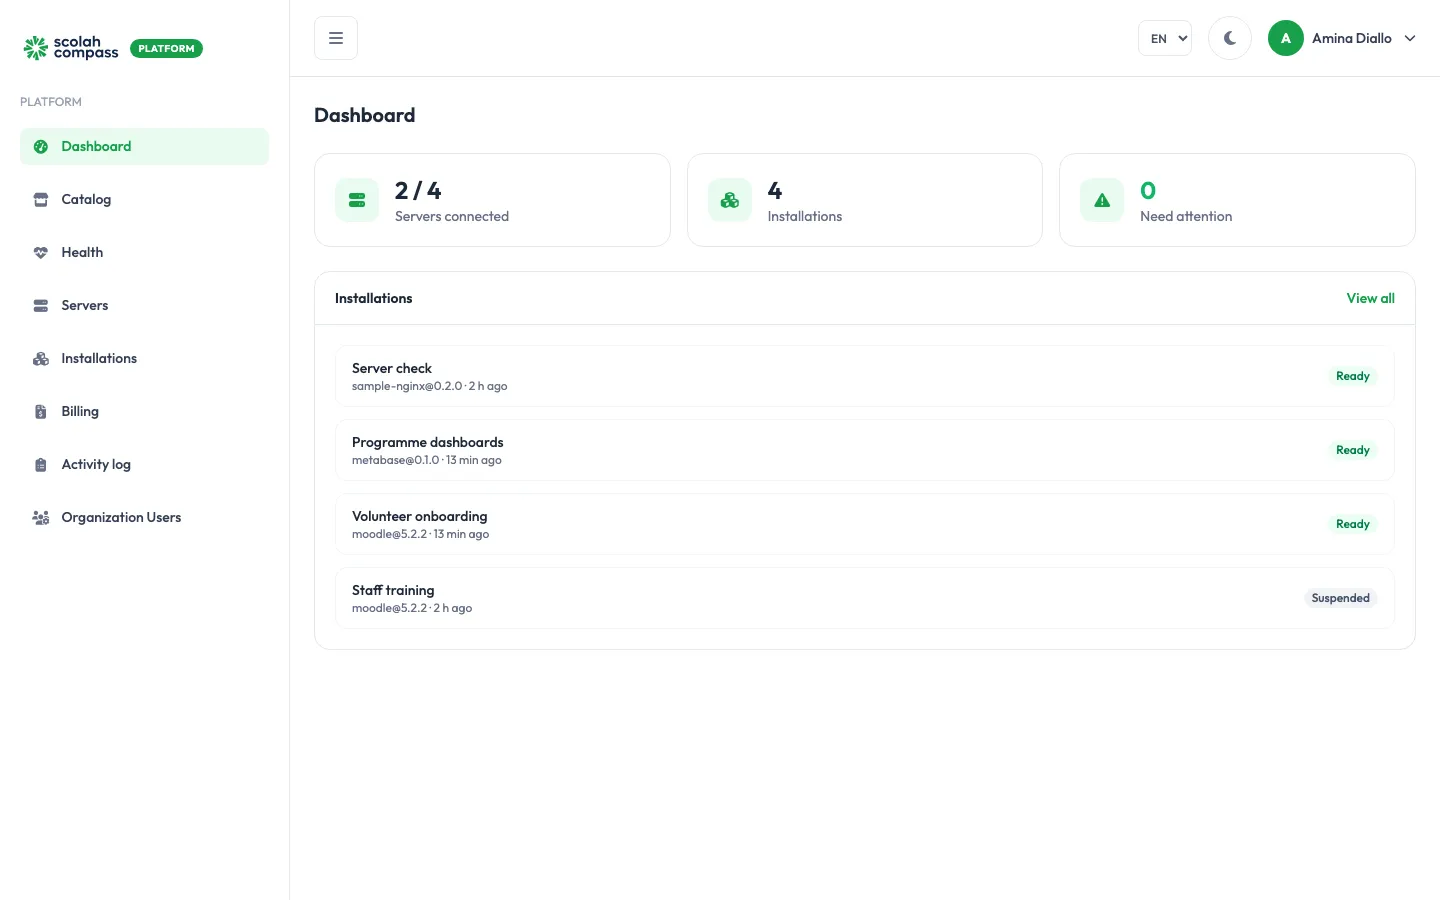Click the Installations cubes icon in sidebar
The height and width of the screenshot is (900, 1440).
pyautogui.click(x=41, y=359)
